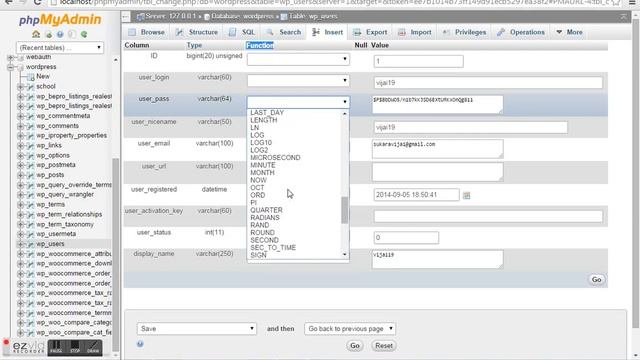640x360 pixels.
Task: Choose ROUND from the function list
Action: [262, 232]
